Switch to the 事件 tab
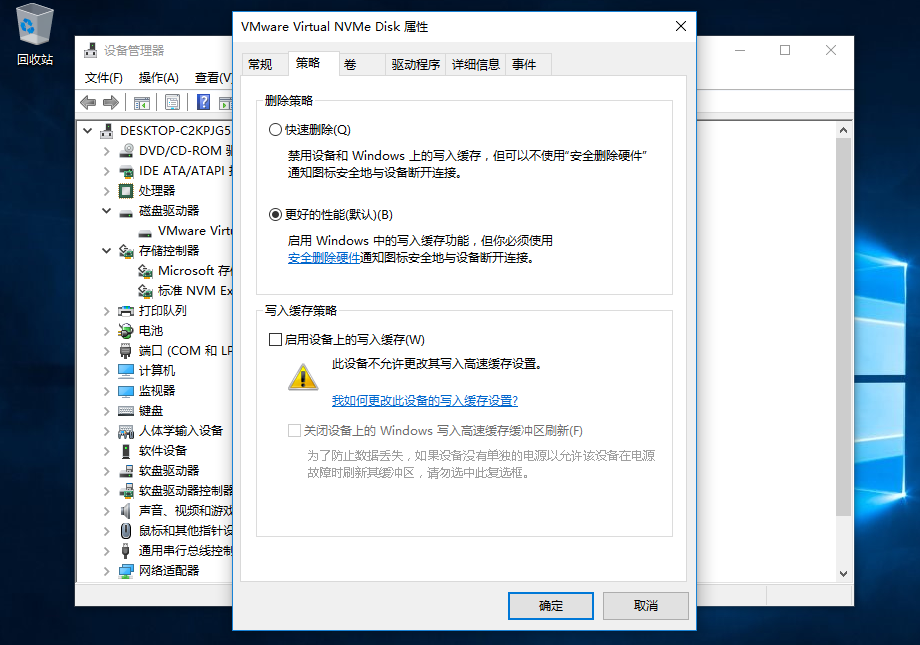920x645 pixels. pyautogui.click(x=528, y=65)
